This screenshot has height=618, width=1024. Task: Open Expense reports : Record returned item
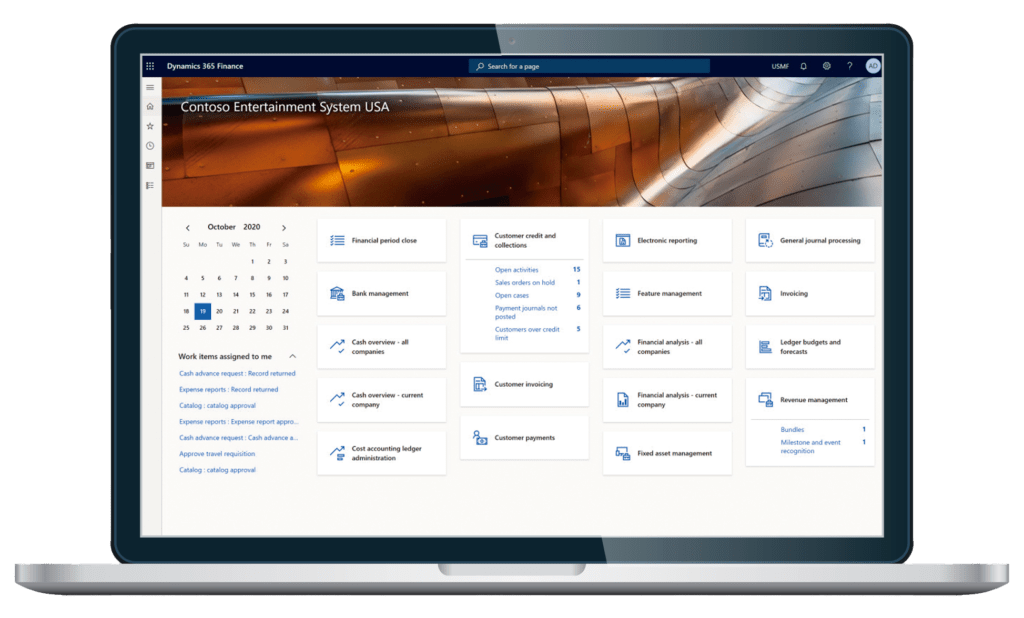click(229, 389)
